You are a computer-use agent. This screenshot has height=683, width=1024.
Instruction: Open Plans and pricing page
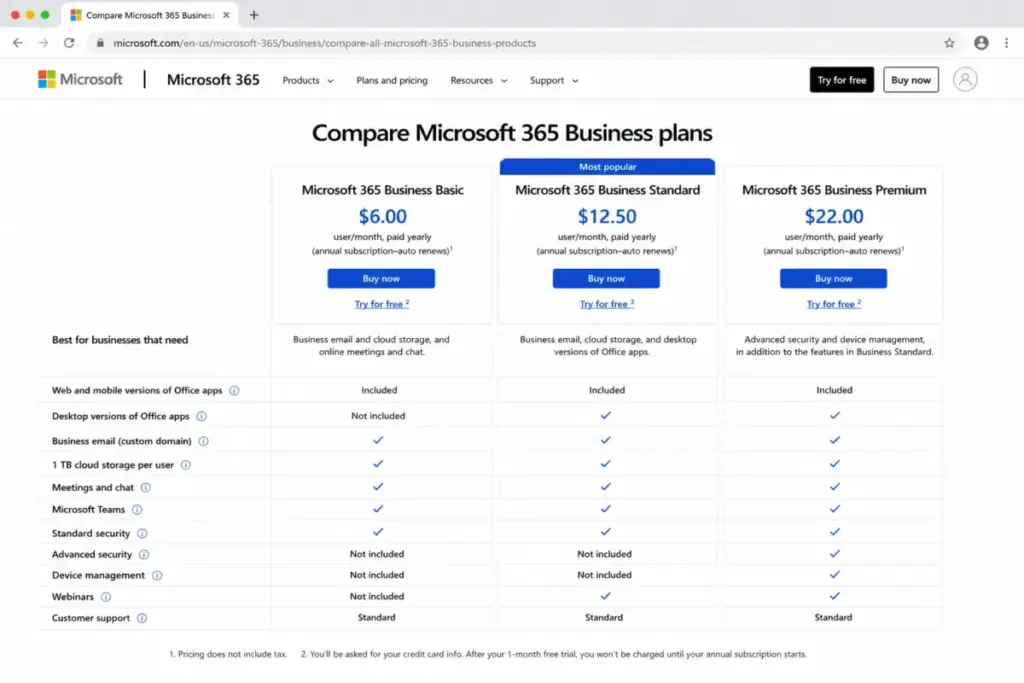click(392, 80)
